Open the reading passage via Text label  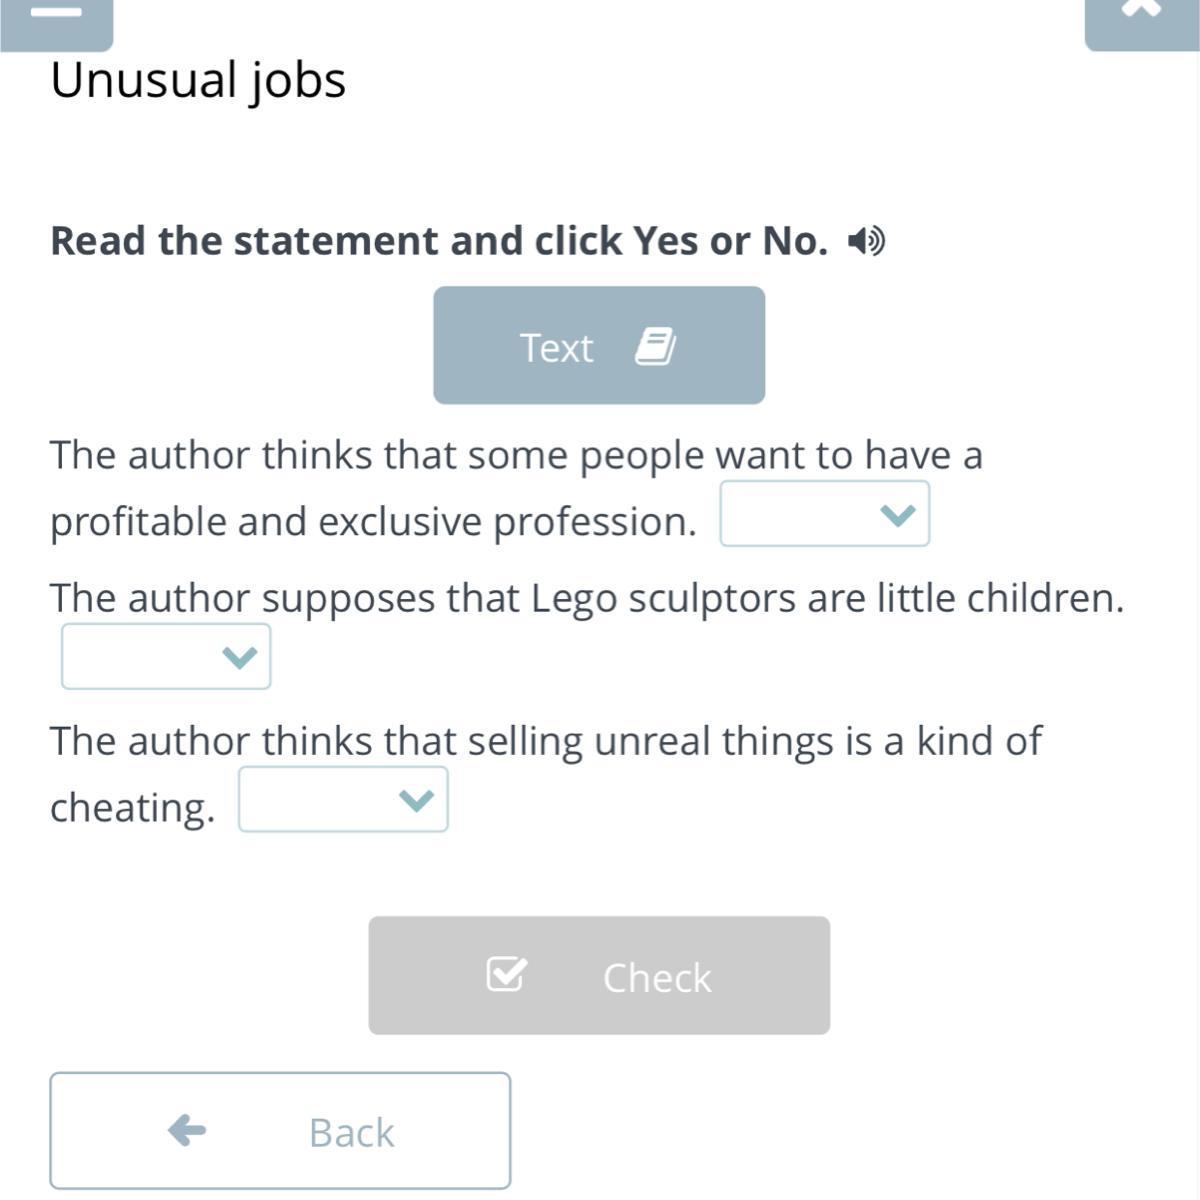pos(556,348)
